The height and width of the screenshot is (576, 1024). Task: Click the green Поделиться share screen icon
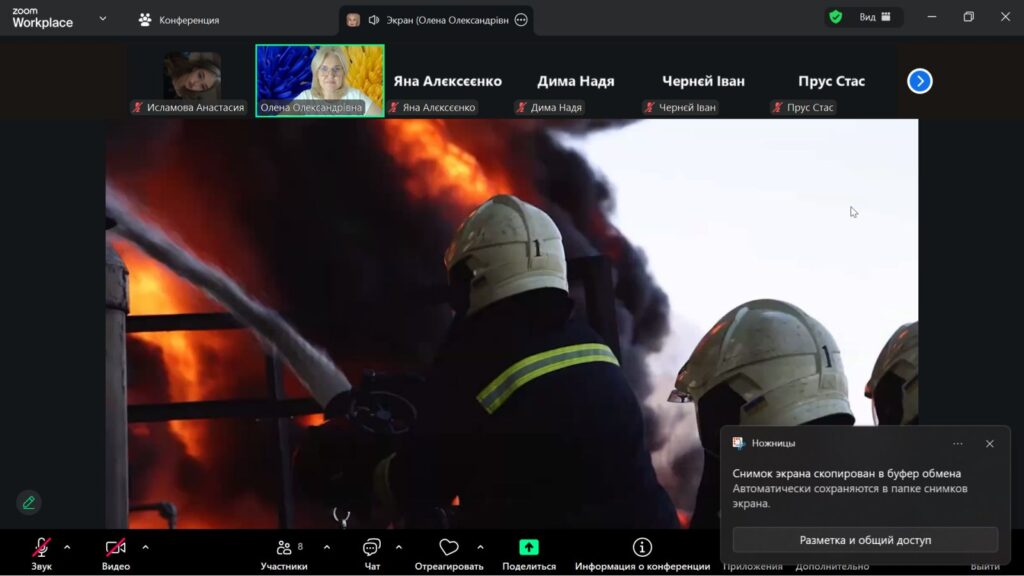529,547
